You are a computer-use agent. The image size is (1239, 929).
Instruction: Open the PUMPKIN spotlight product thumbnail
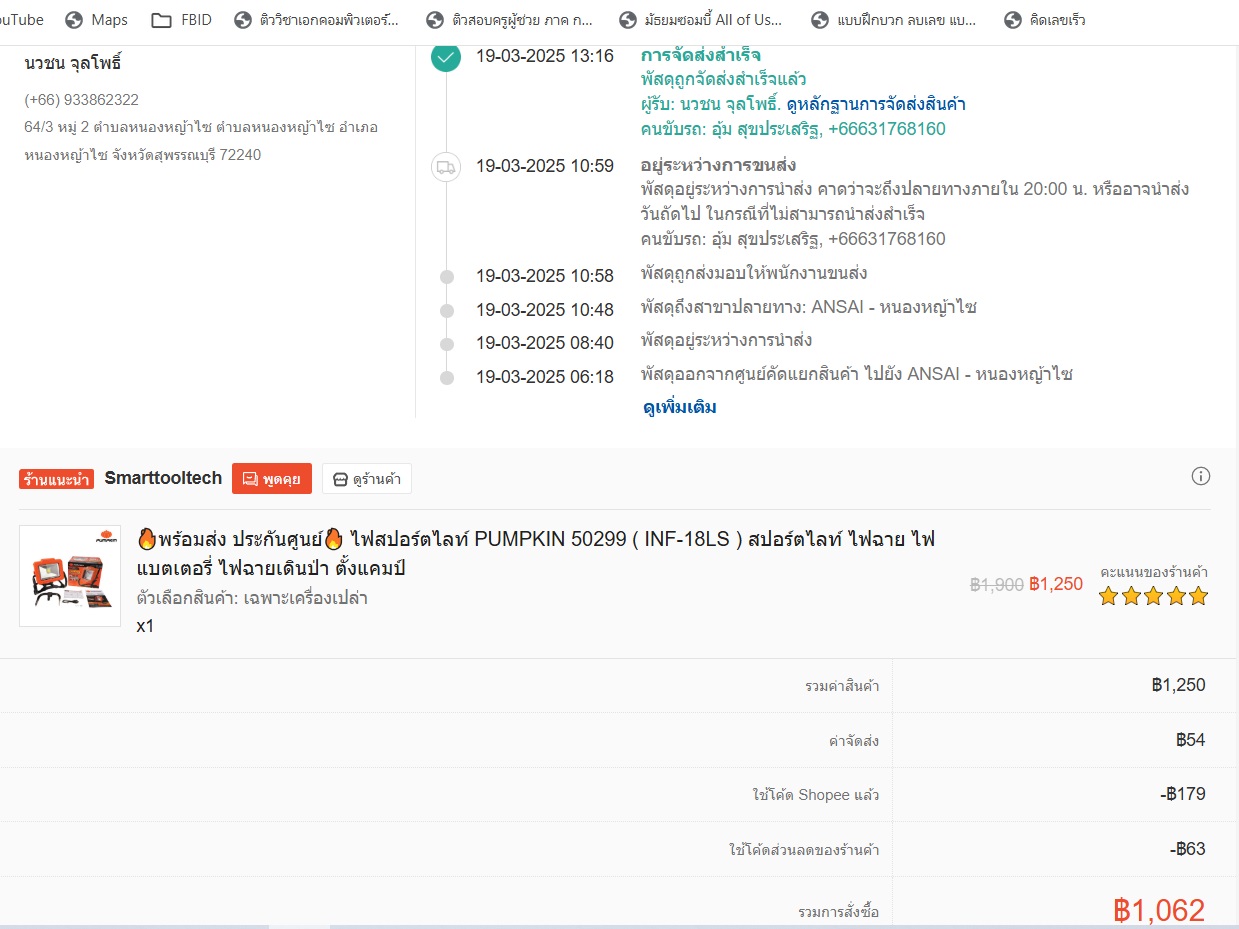coord(70,576)
